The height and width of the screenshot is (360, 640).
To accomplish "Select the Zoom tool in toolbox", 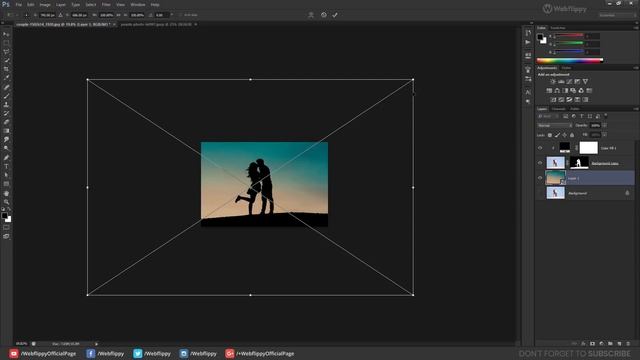I will [x=6, y=202].
